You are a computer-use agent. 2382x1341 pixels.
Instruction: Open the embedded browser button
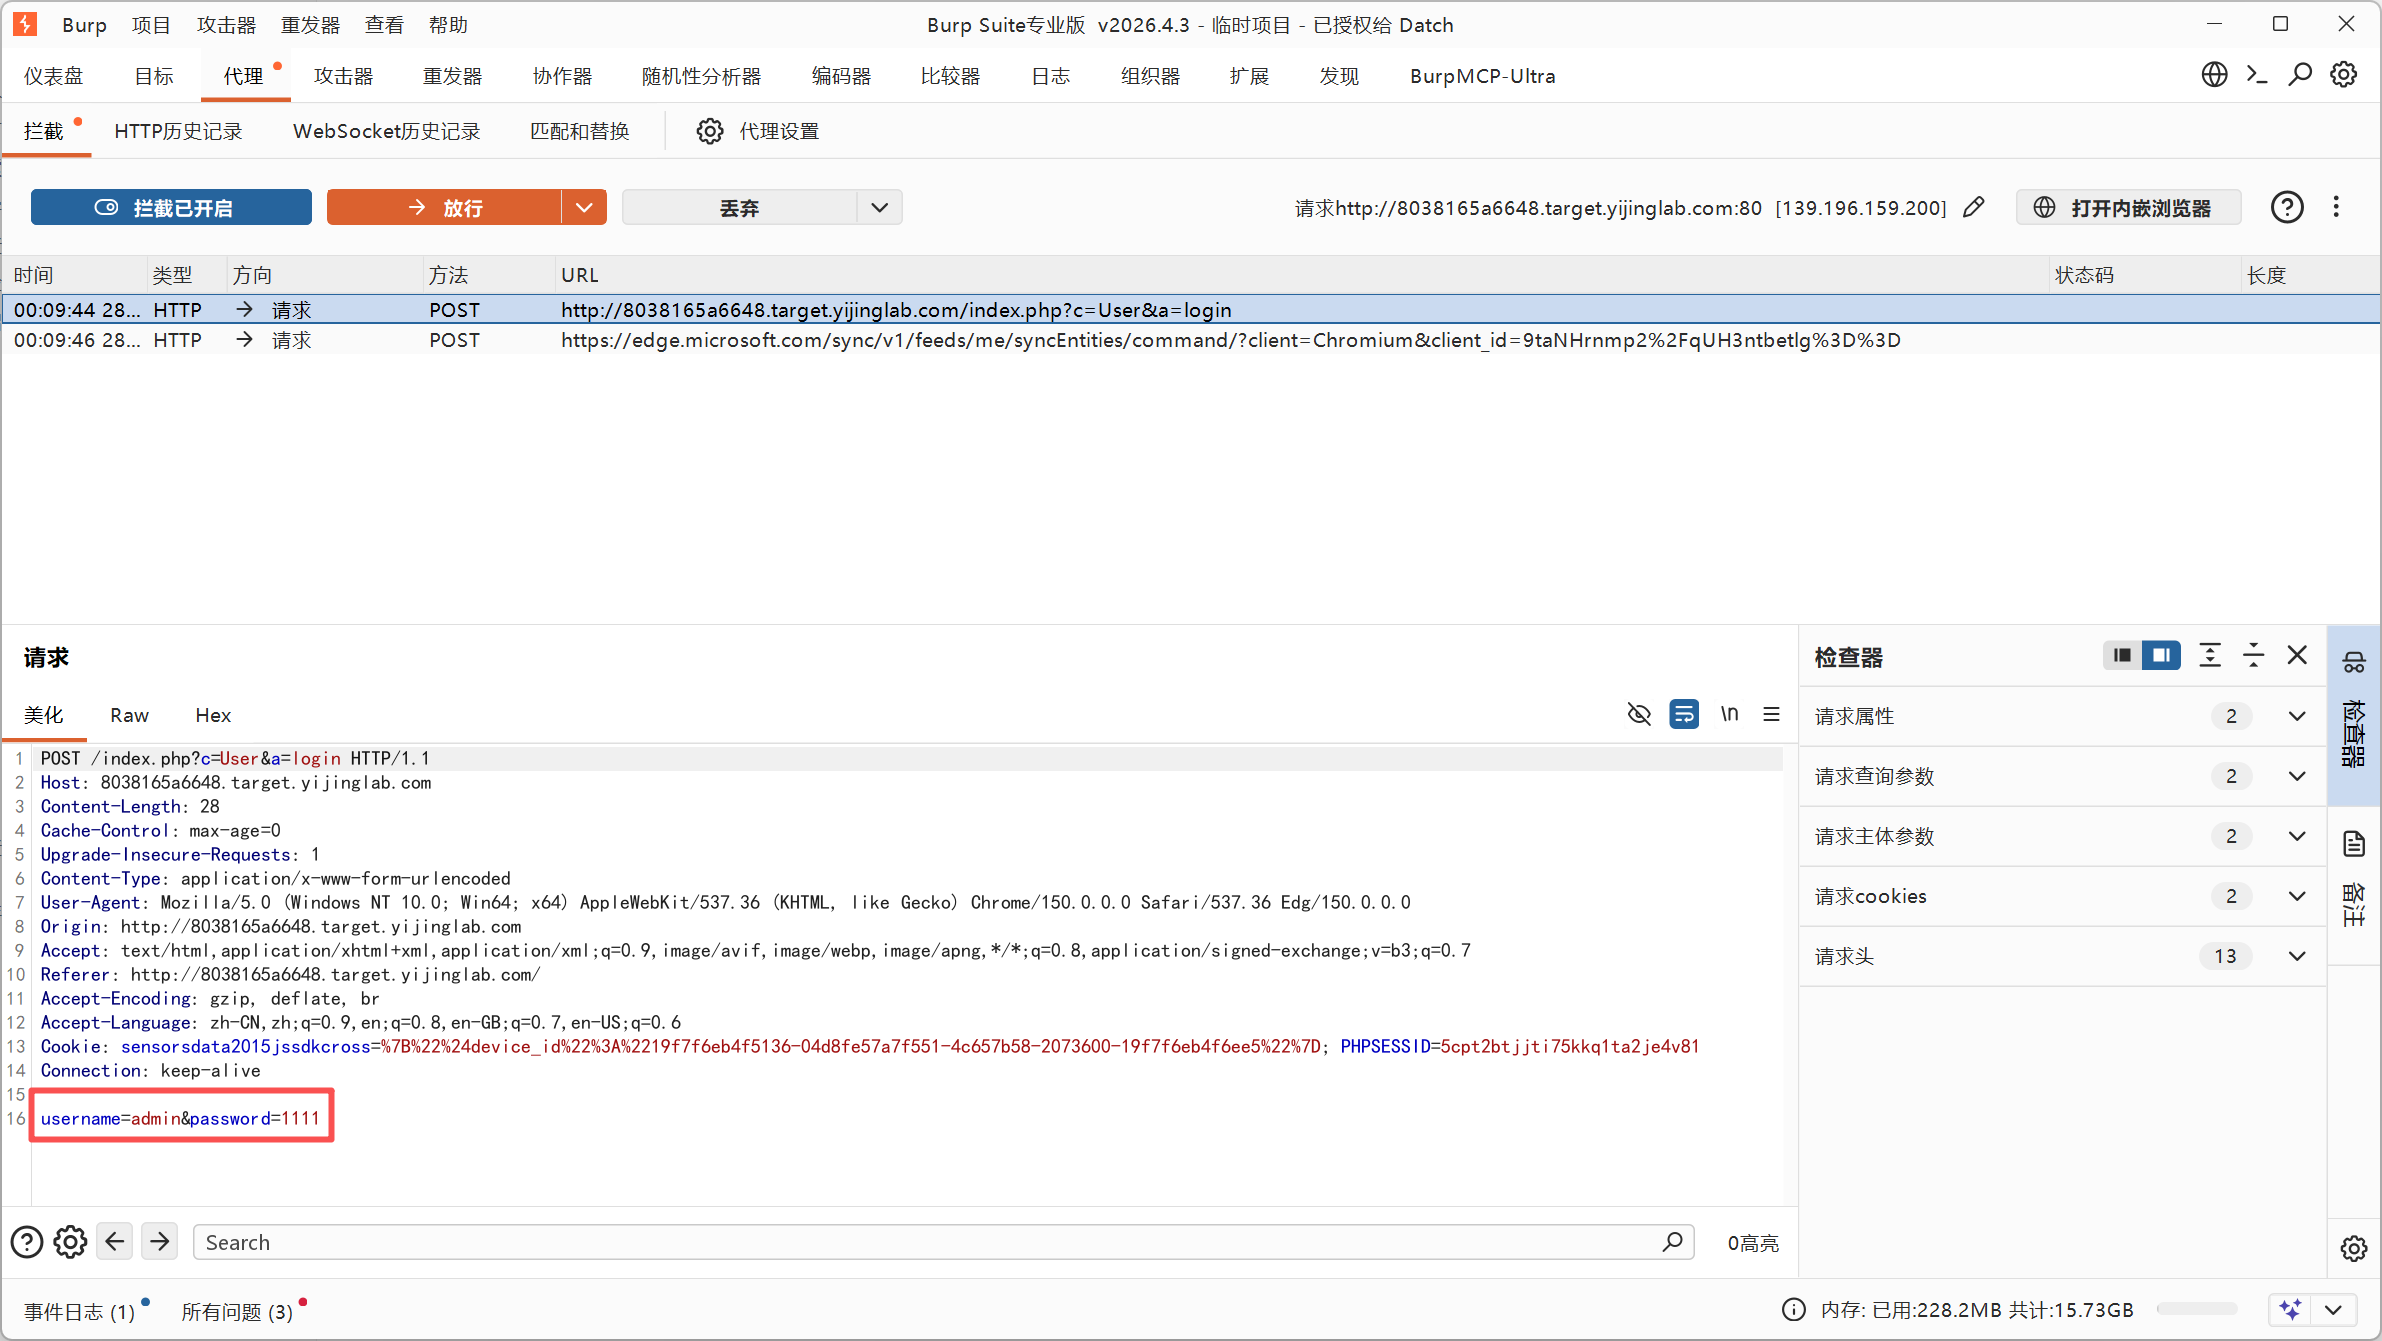2128,207
